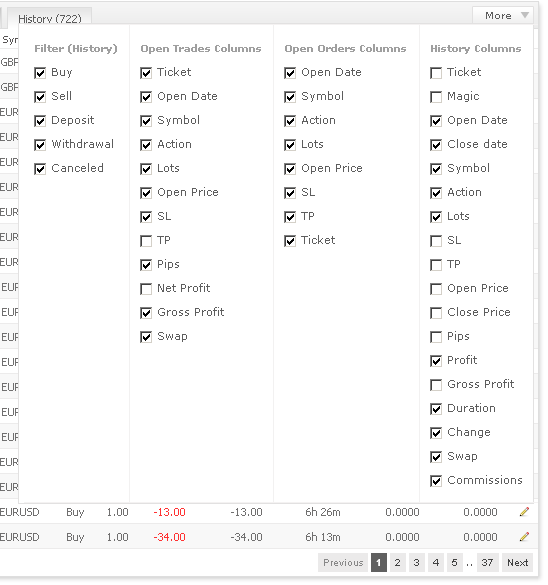
Task: Uncheck Ticket under Open Orders Columns
Action: tap(290, 241)
